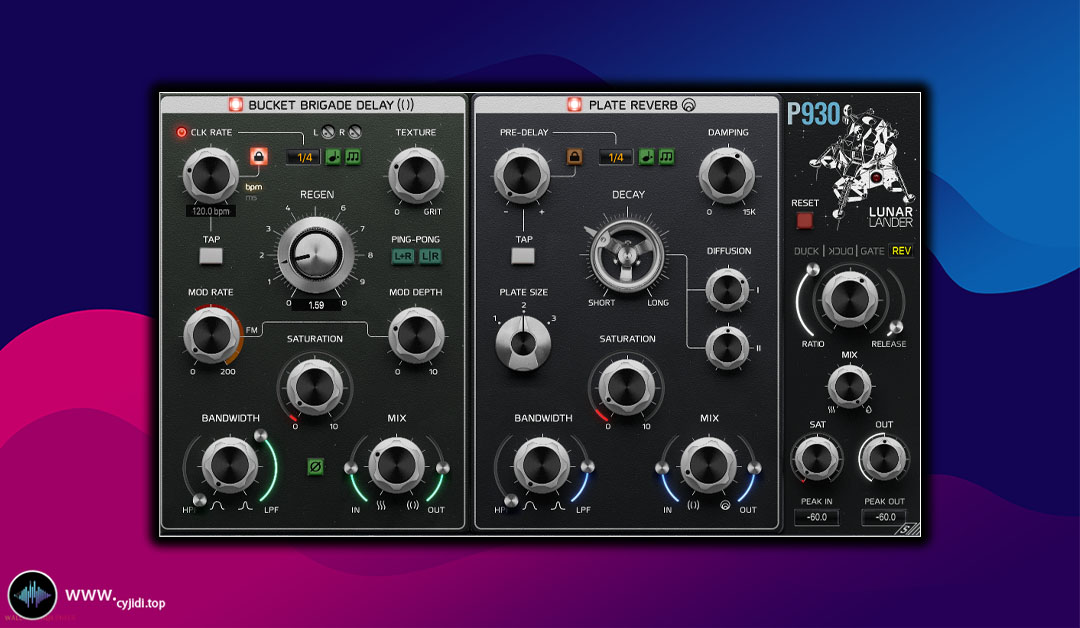Click the DECAY knob
The image size is (1080, 628).
[x=627, y=256]
